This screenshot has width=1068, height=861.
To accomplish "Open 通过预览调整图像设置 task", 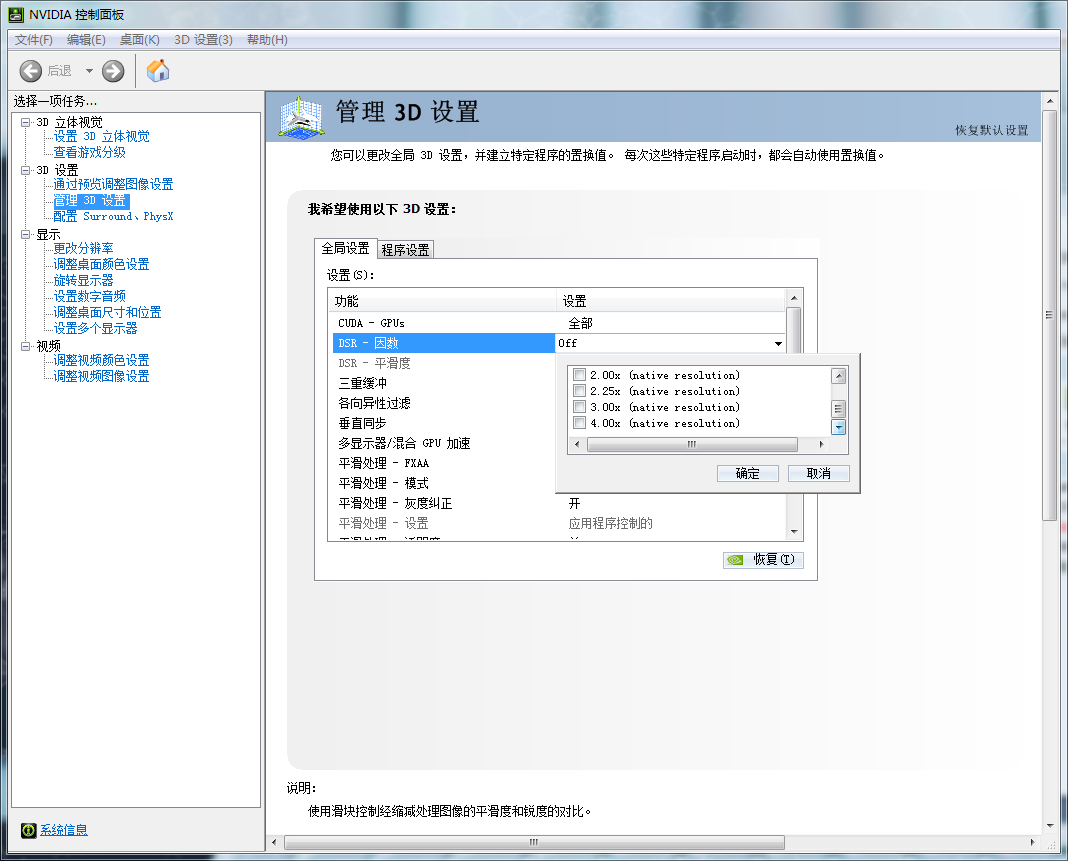I will click(x=113, y=184).
